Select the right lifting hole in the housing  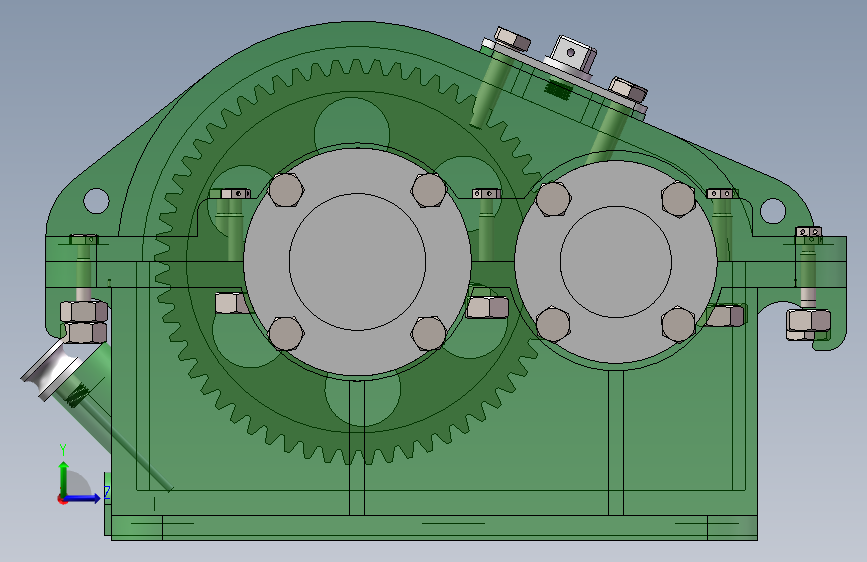772,211
